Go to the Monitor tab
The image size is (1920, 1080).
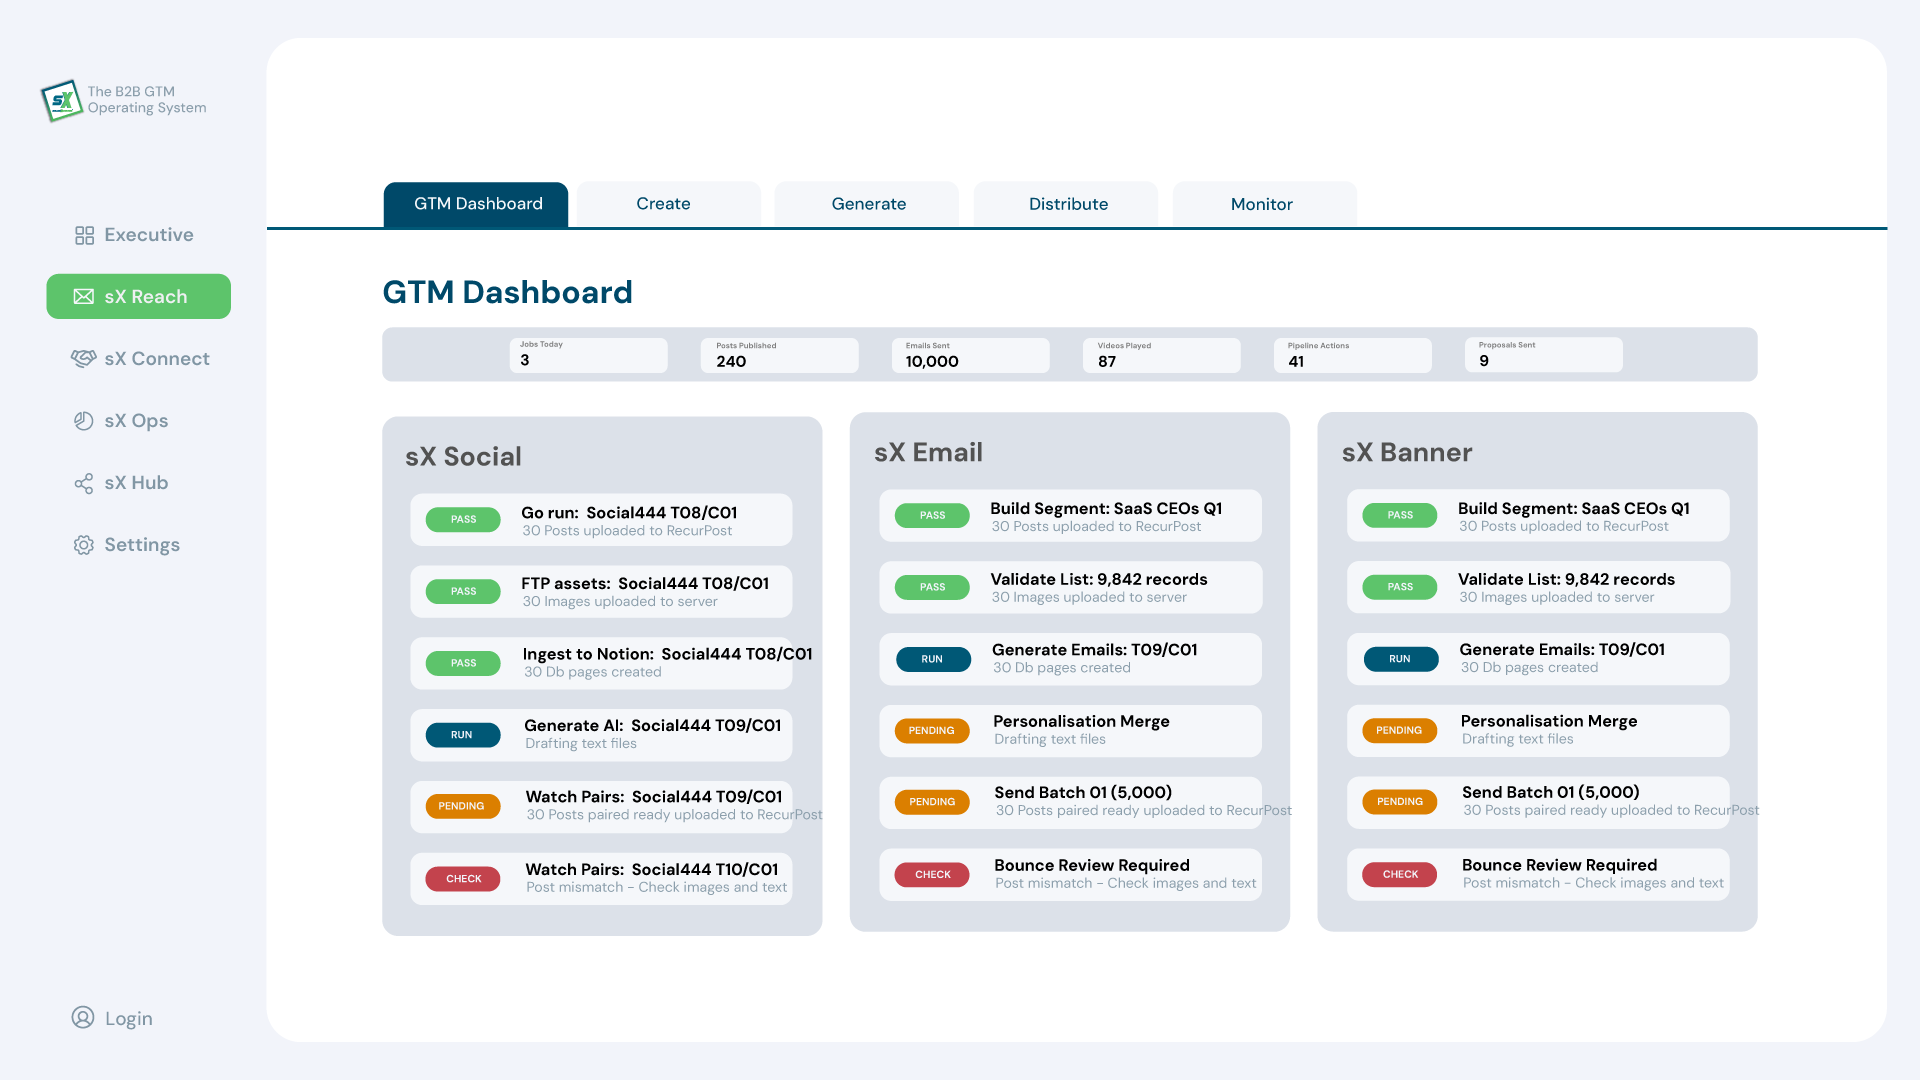pos(1261,204)
